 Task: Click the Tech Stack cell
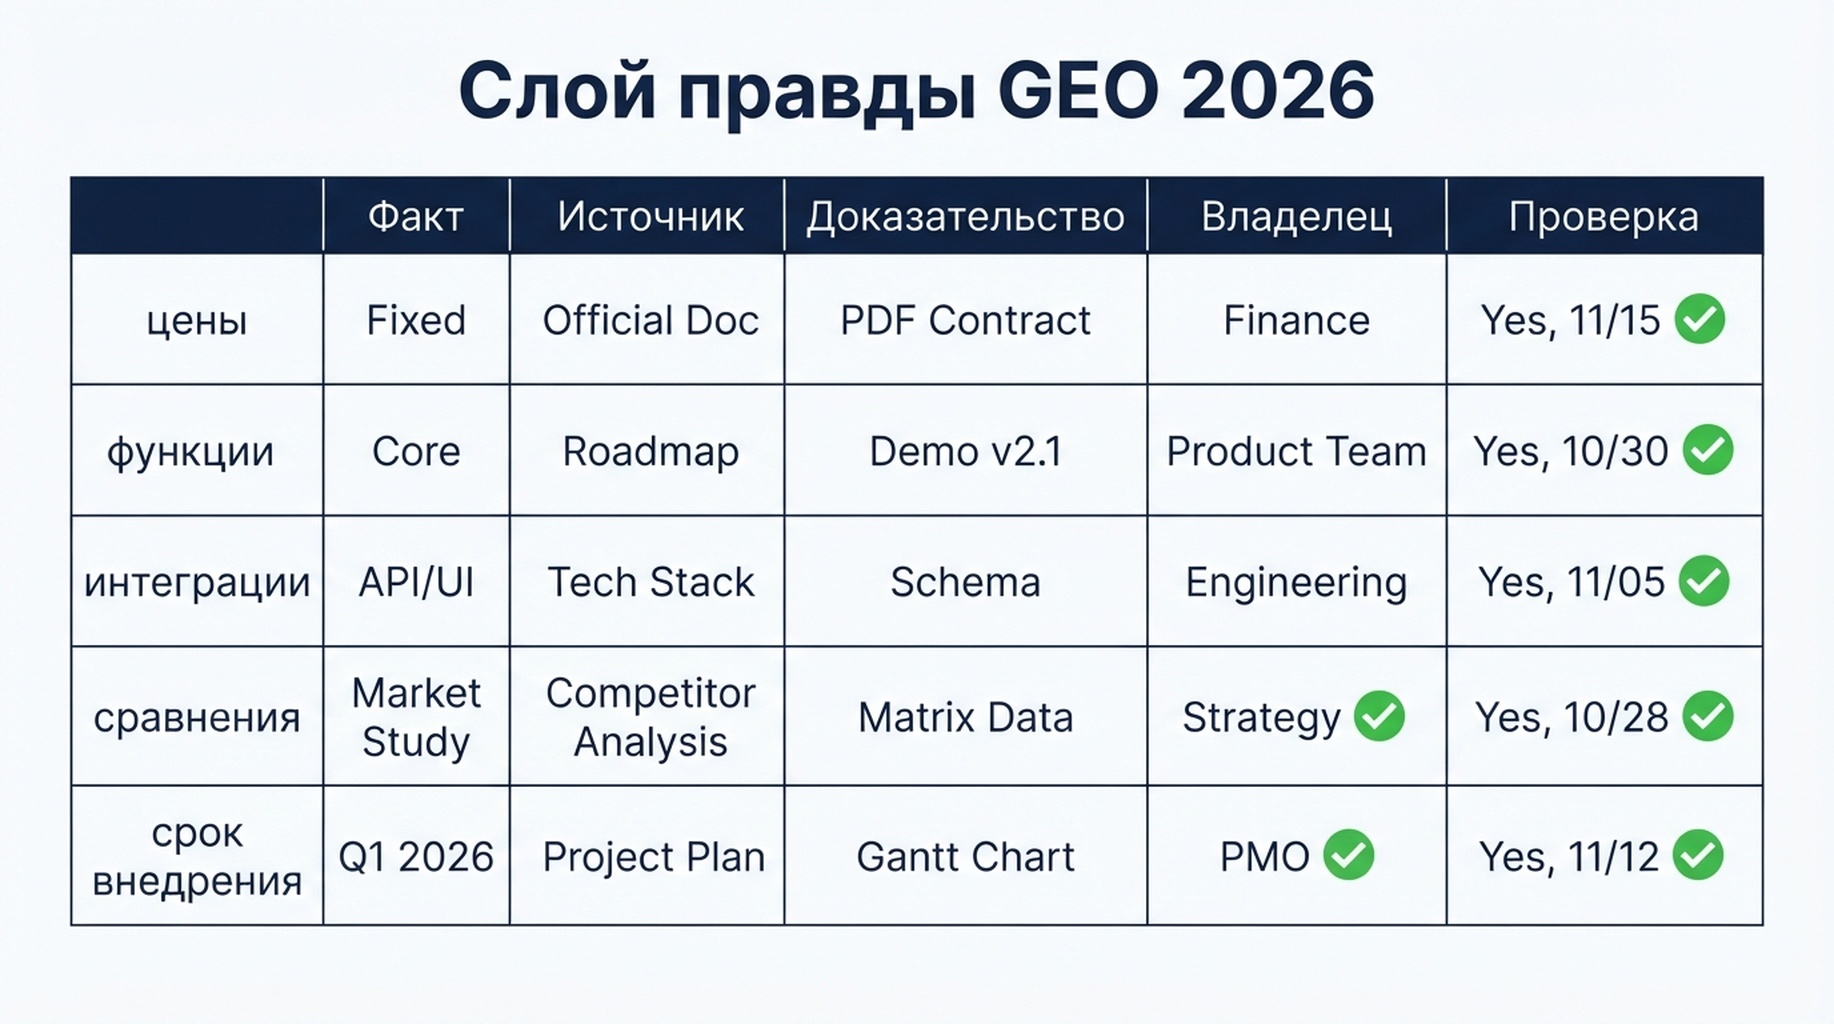(x=650, y=582)
